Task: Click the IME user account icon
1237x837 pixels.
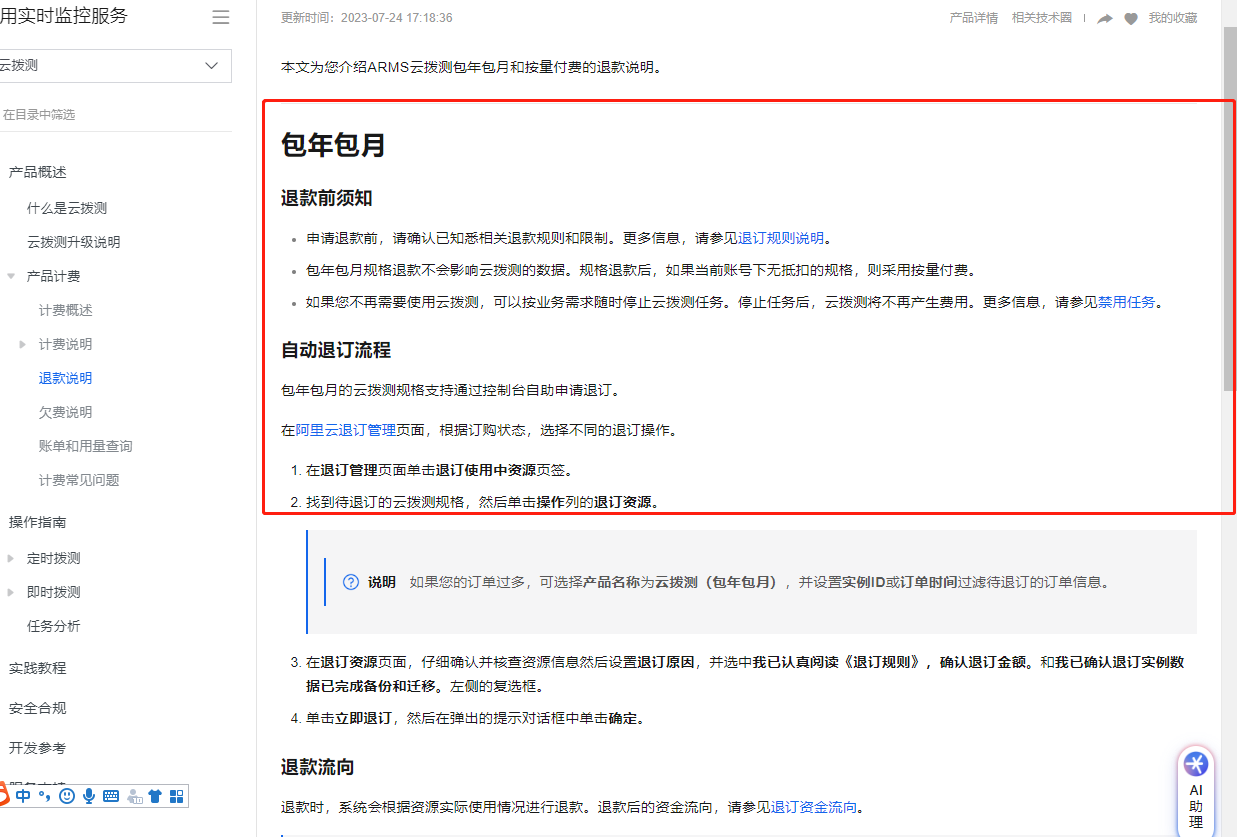Action: [x=134, y=796]
